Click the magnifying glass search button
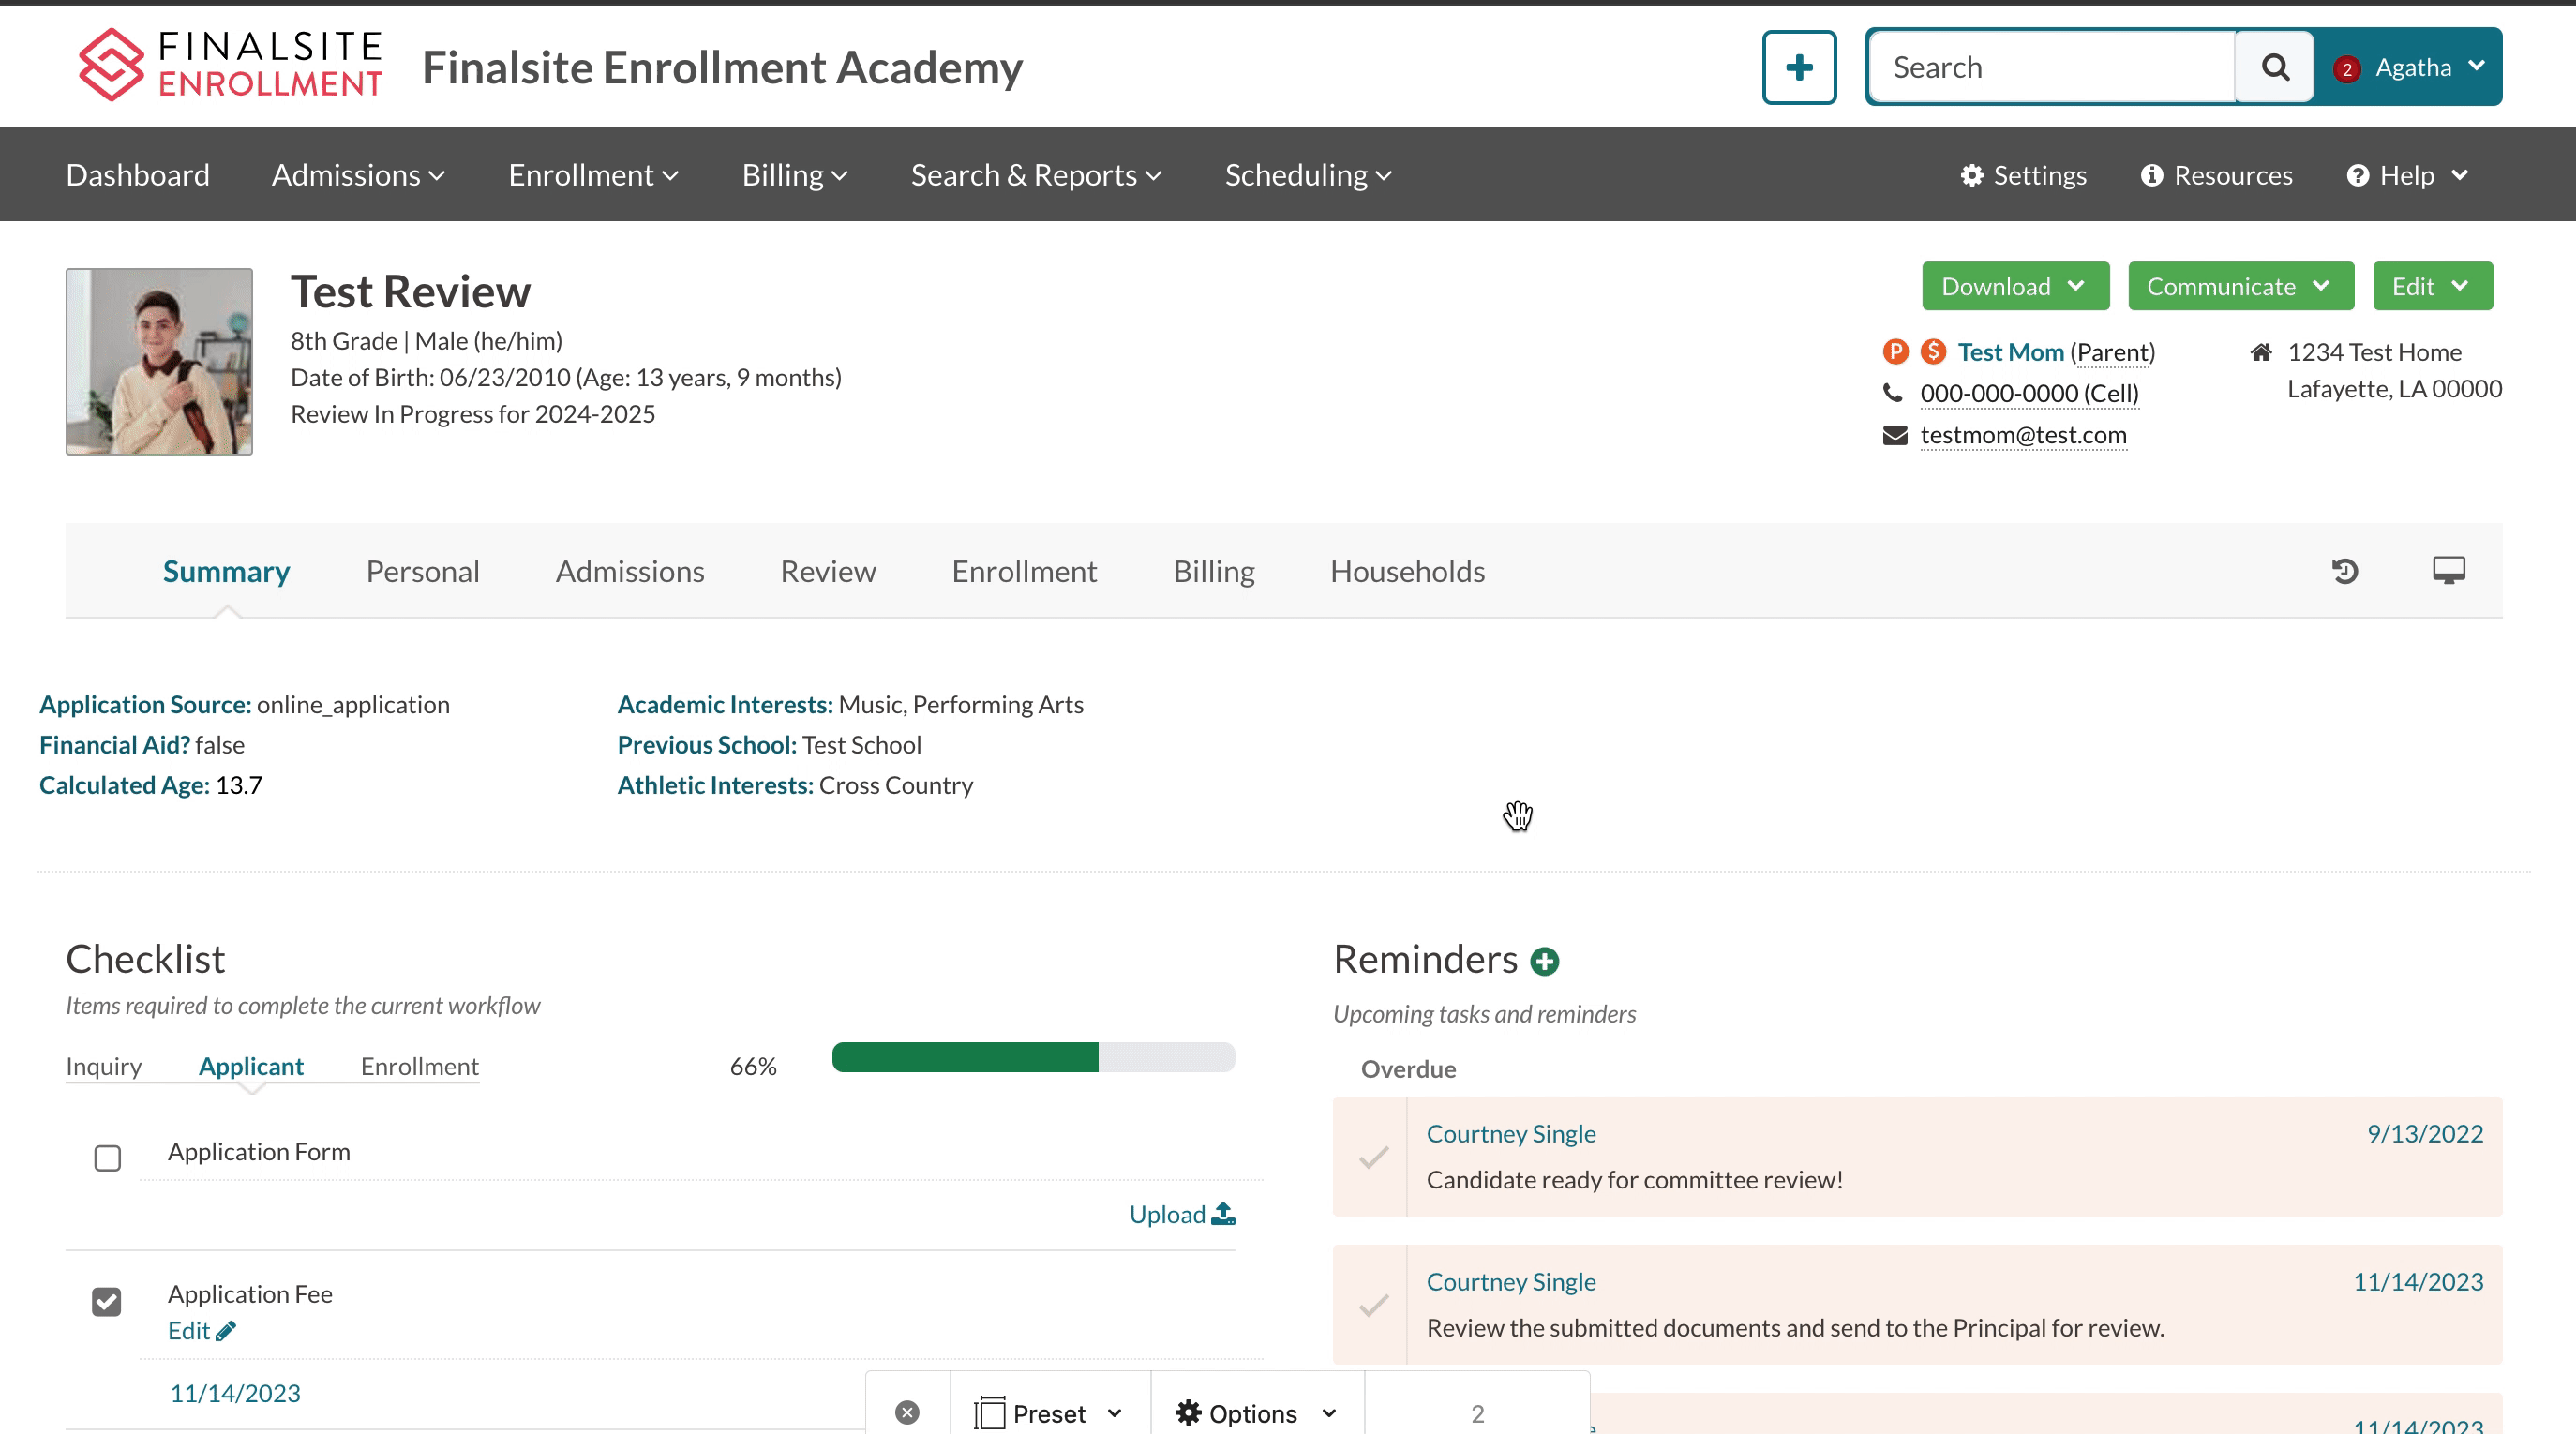 point(2274,67)
